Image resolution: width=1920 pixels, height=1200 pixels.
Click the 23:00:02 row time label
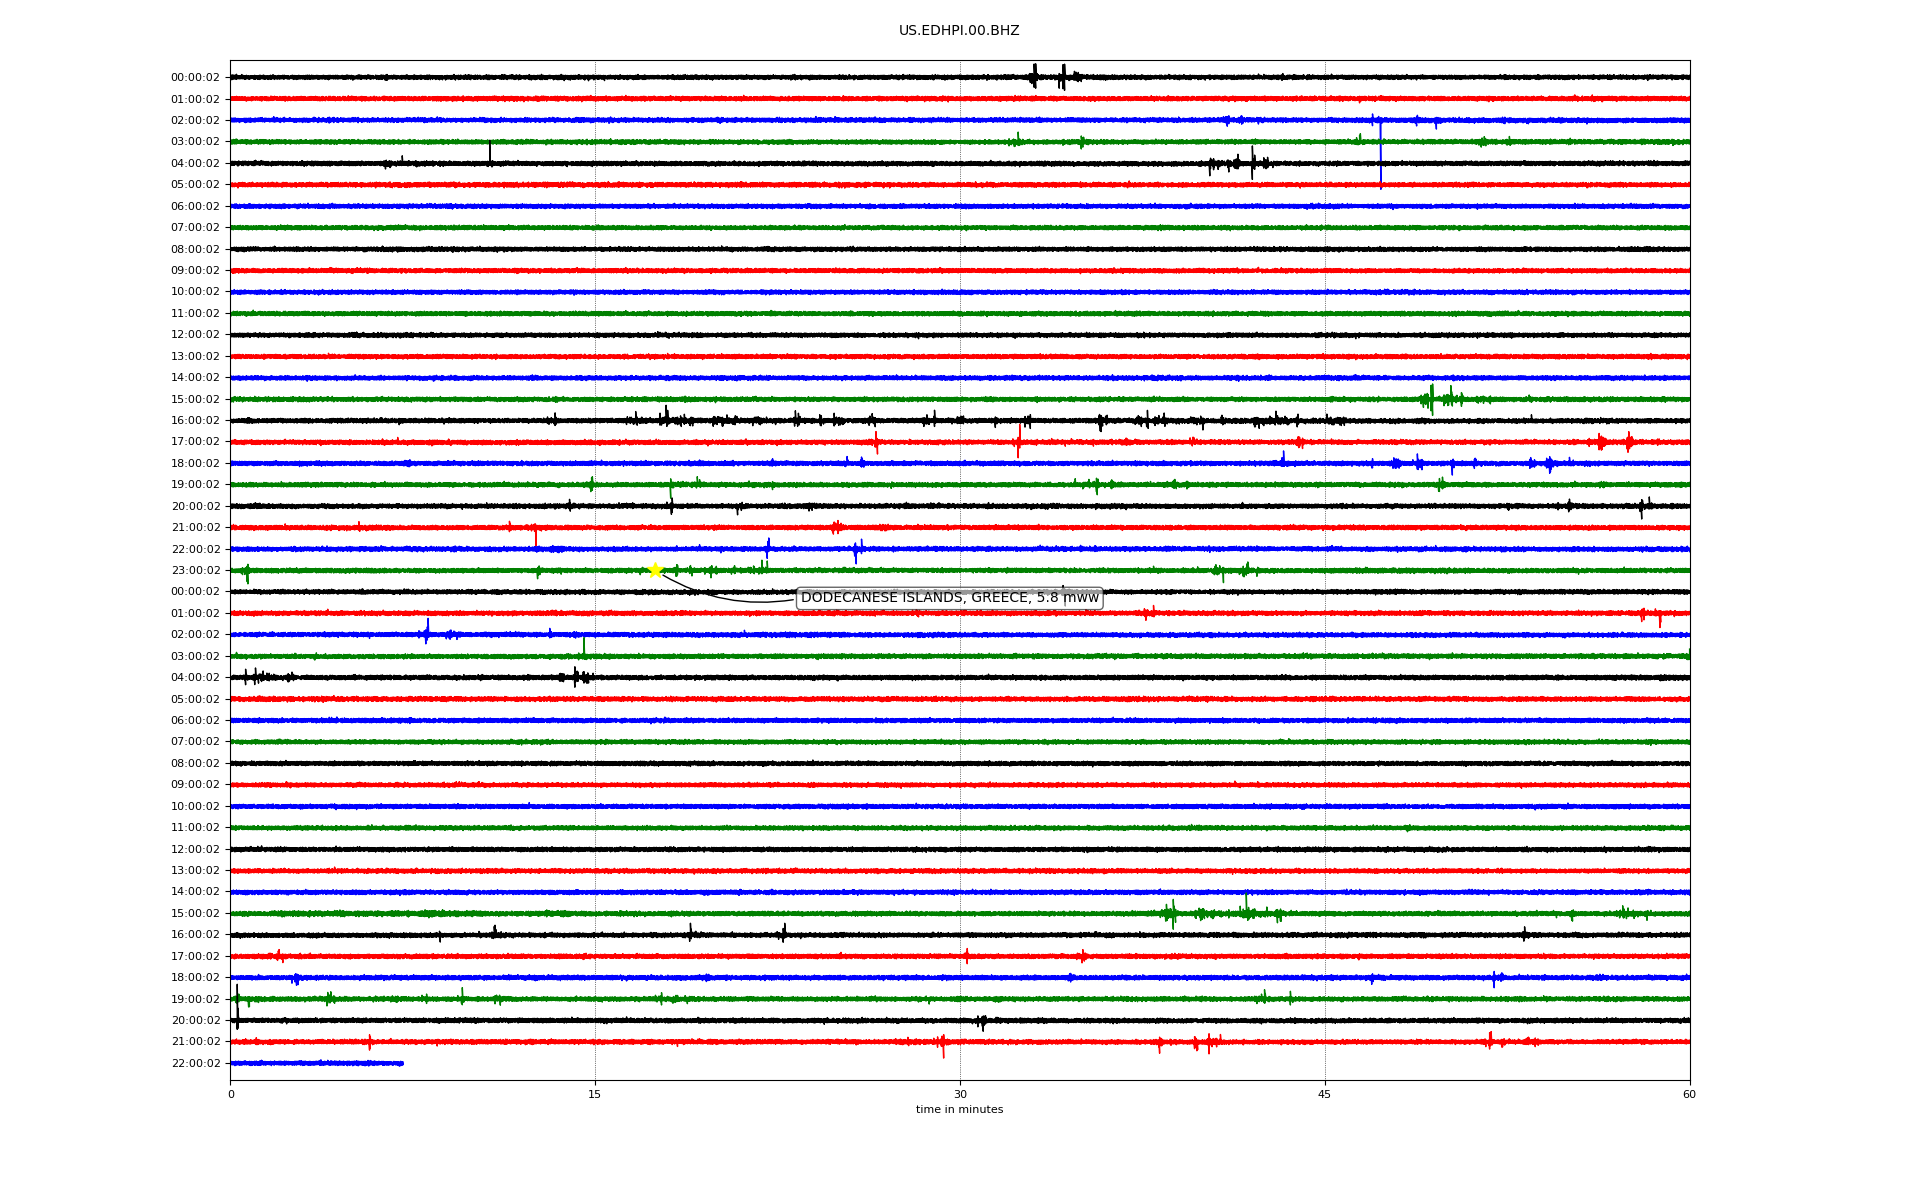195,571
